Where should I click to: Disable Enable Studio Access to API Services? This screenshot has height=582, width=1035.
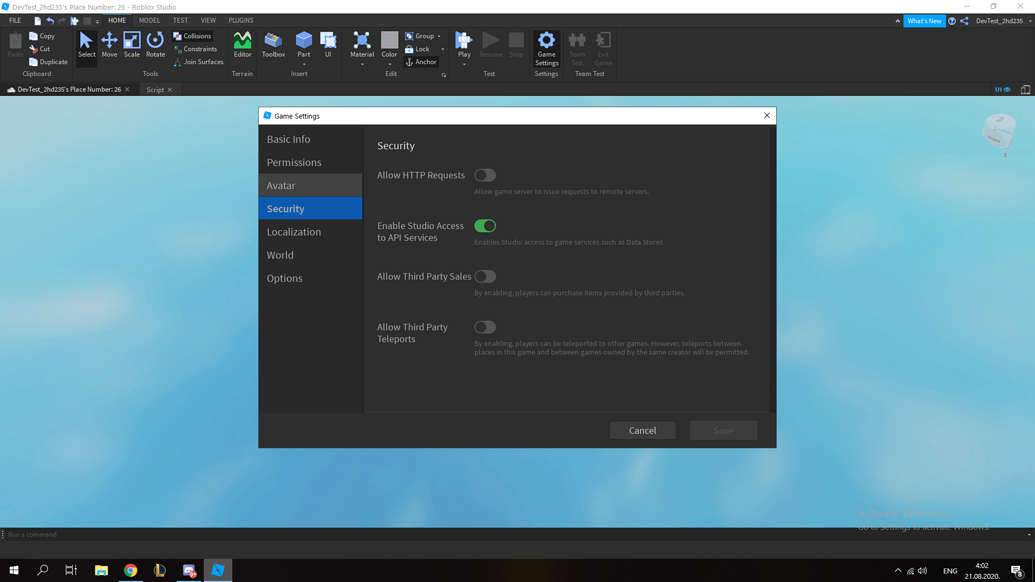coord(485,226)
